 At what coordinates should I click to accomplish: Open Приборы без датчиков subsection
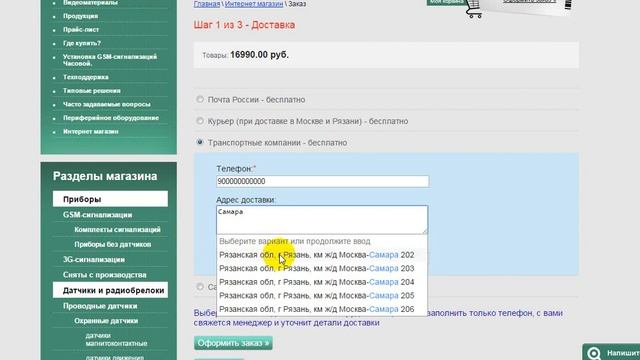pos(113,244)
